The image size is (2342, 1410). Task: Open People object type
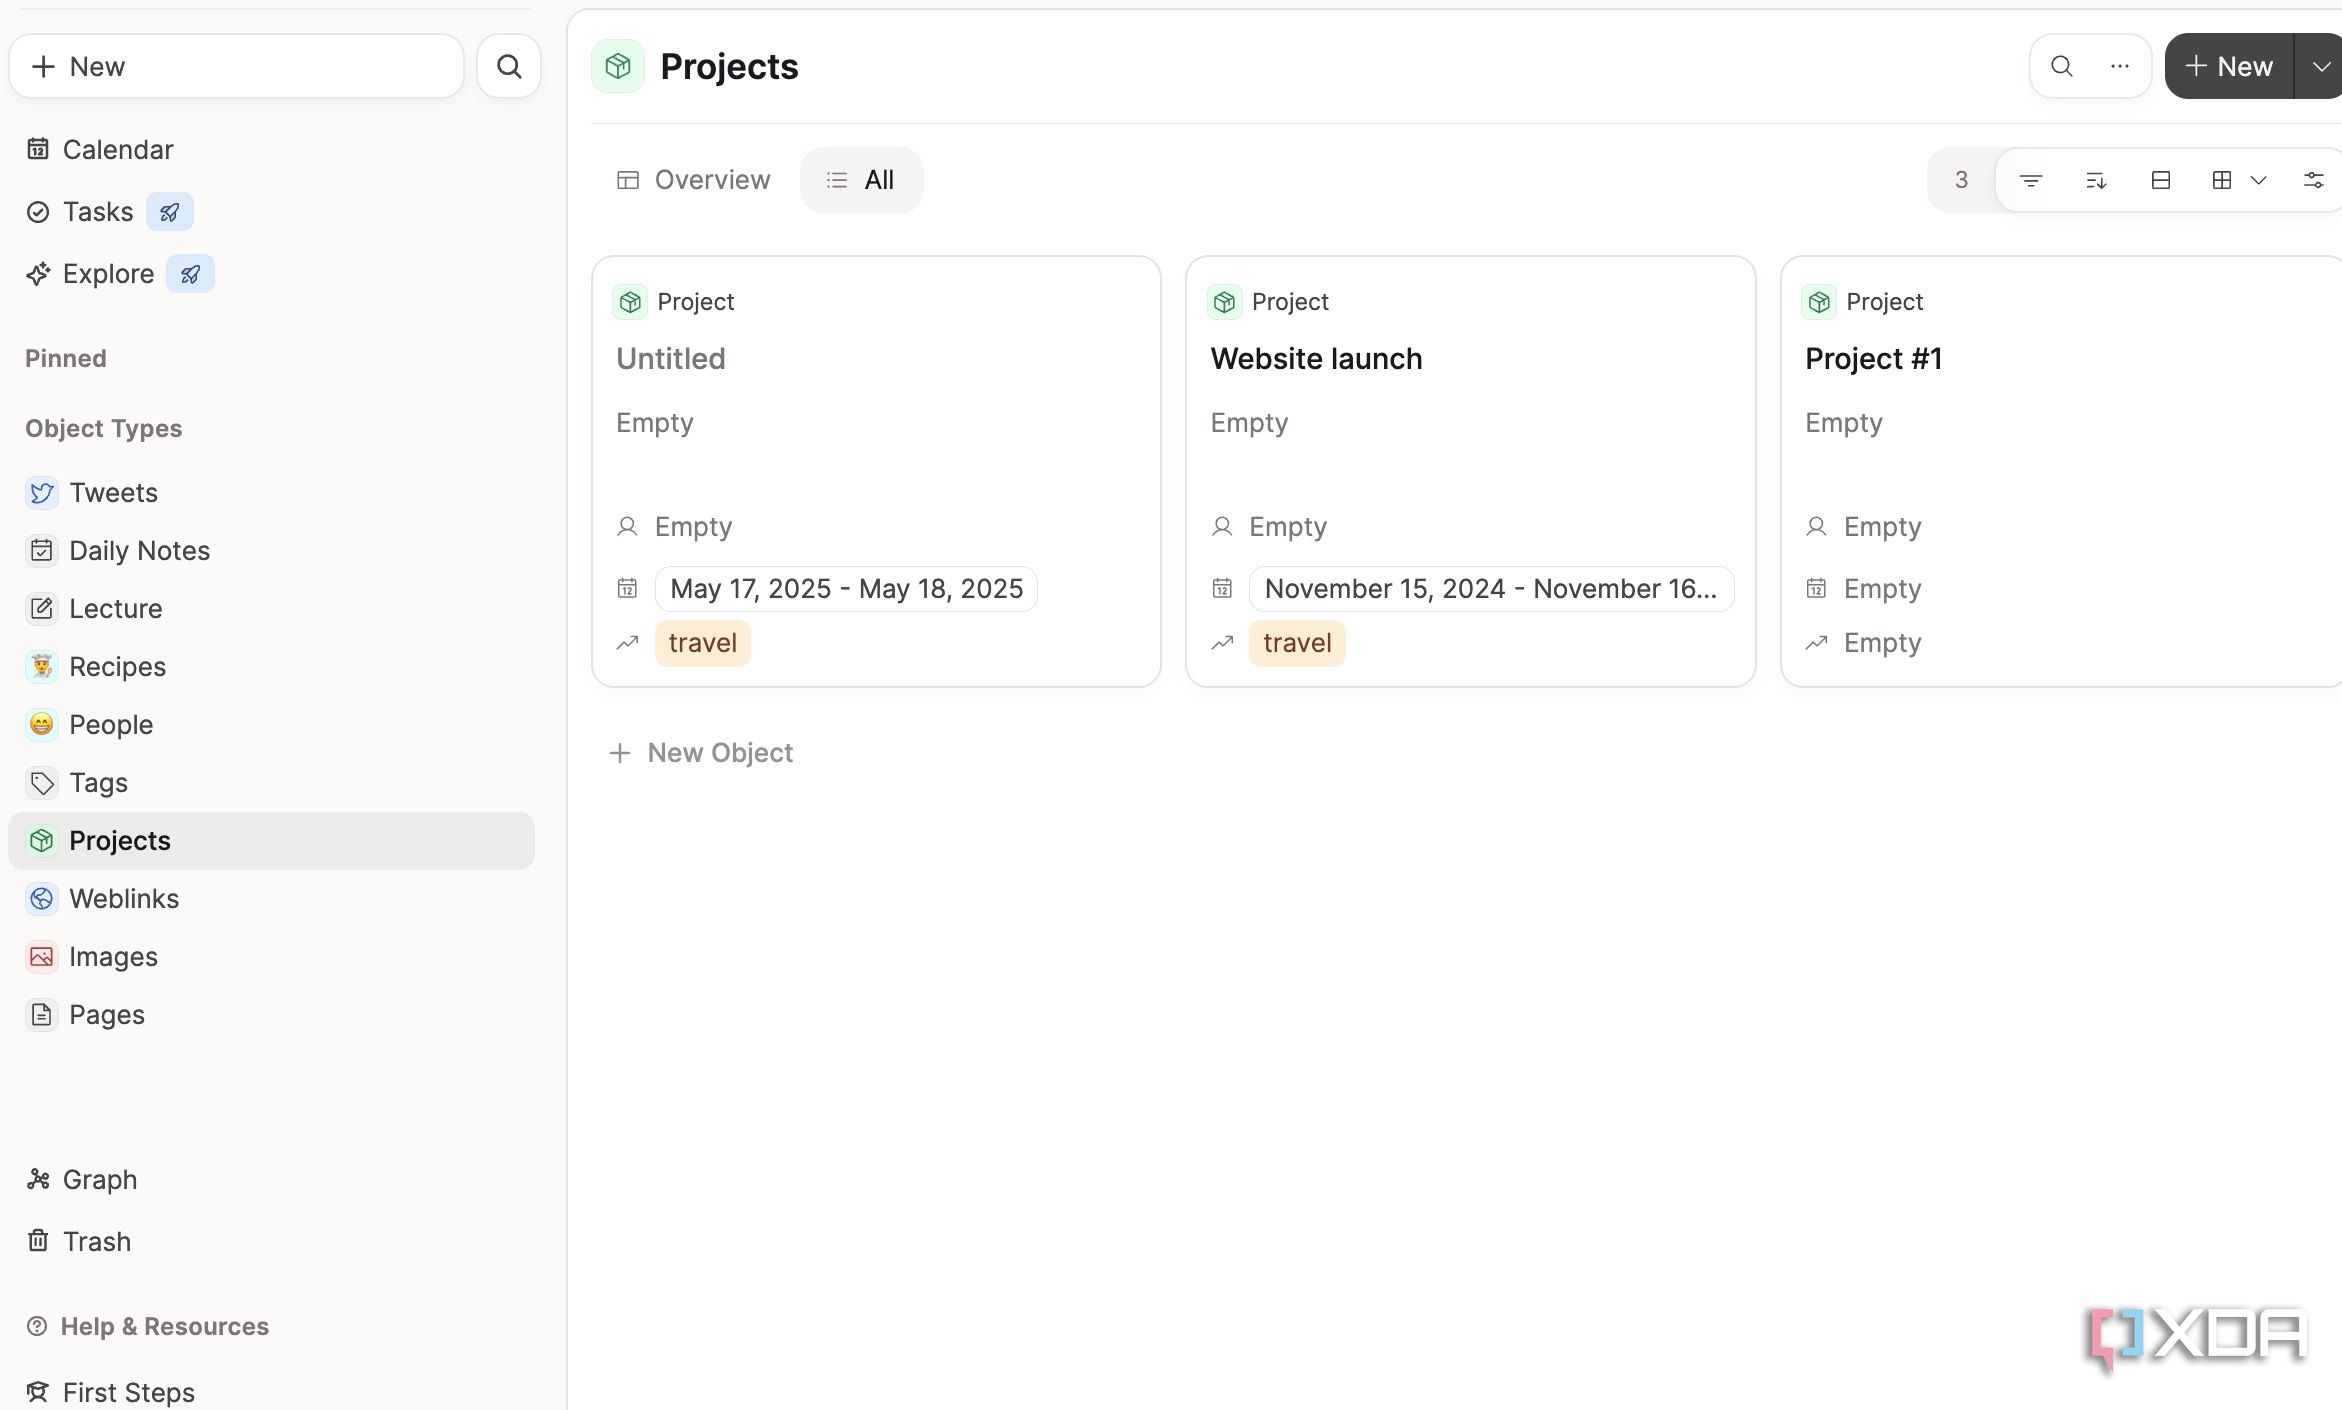[271, 725]
